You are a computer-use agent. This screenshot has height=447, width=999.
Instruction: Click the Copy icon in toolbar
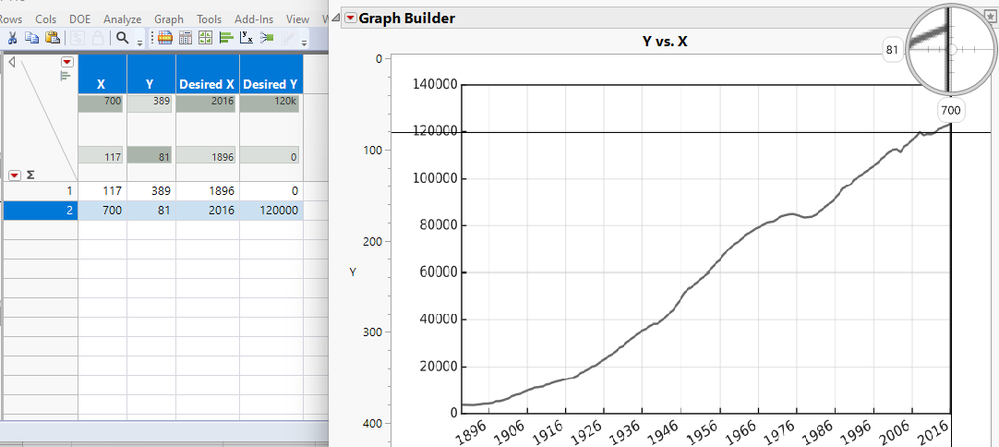click(x=32, y=38)
